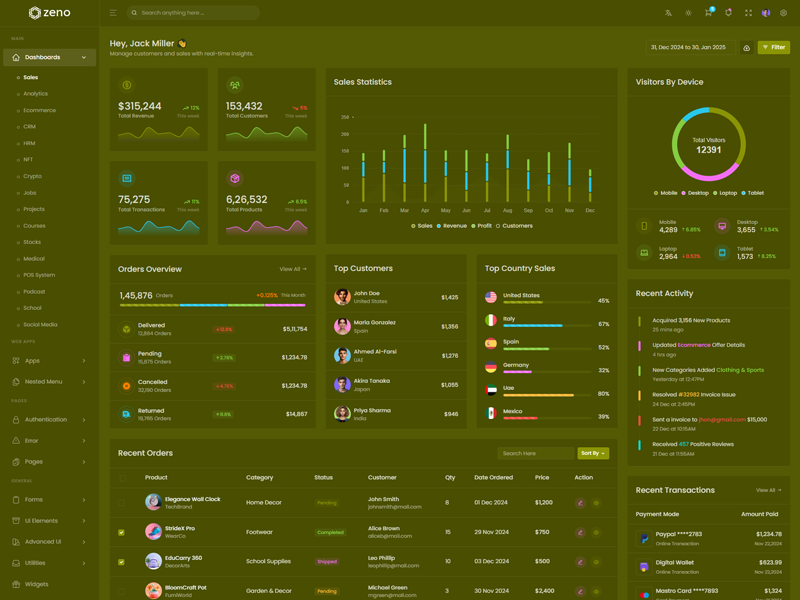The width and height of the screenshot is (800, 600).
Task: Open Ecommerce from the Dashboards submenu
Action: point(39,110)
